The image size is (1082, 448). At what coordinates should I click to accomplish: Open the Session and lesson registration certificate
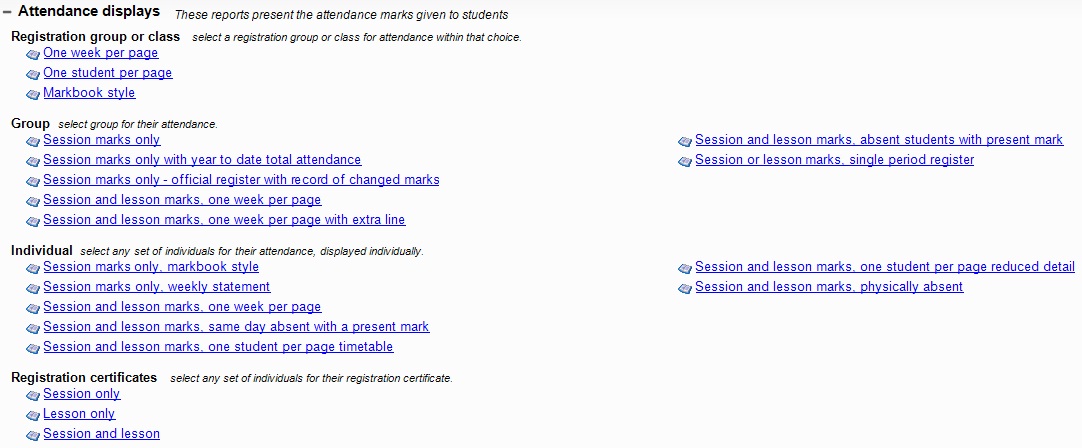pos(101,434)
